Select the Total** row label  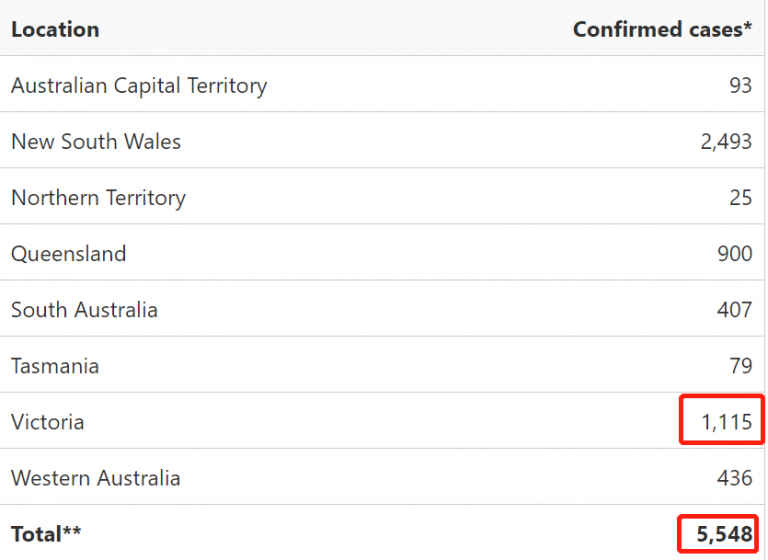click(x=46, y=534)
